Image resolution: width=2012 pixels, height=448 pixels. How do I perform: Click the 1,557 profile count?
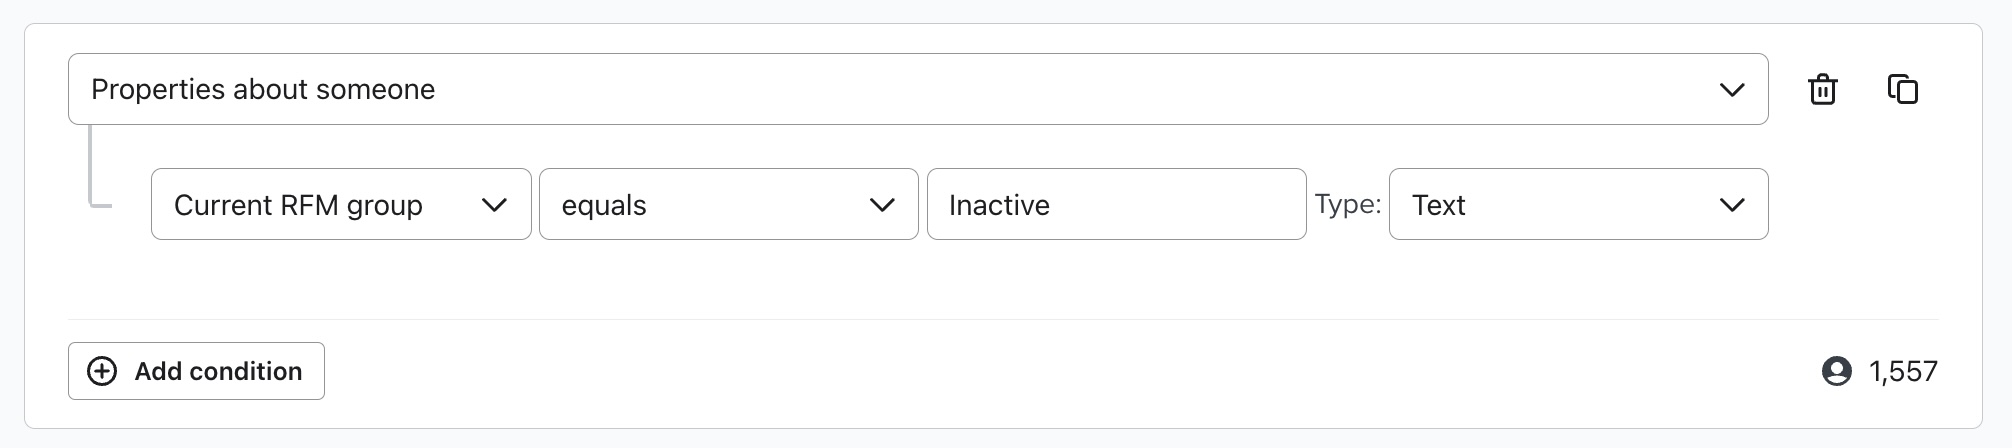pyautogui.click(x=1902, y=371)
